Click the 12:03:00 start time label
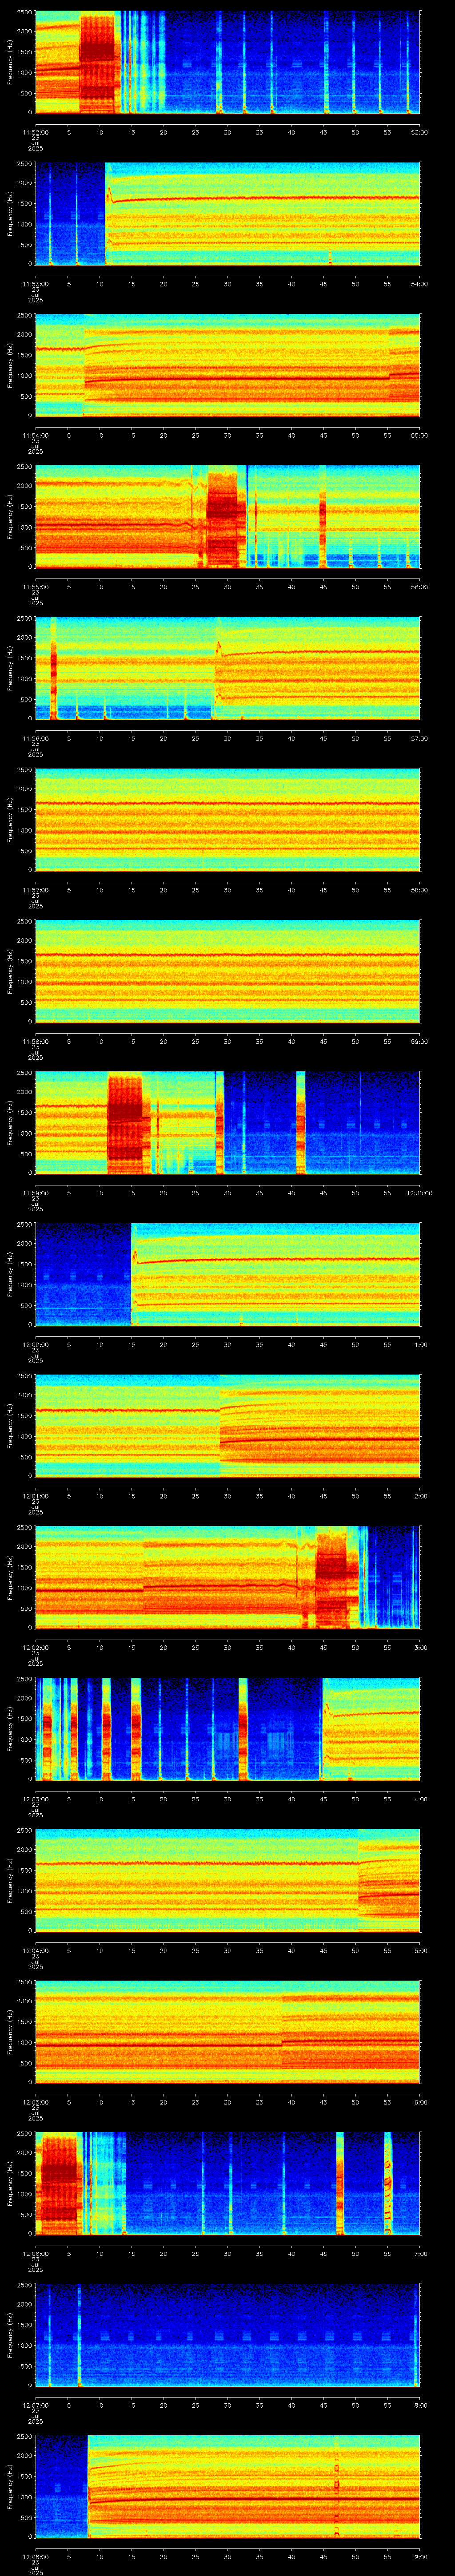This screenshot has width=455, height=2576. [35, 1799]
